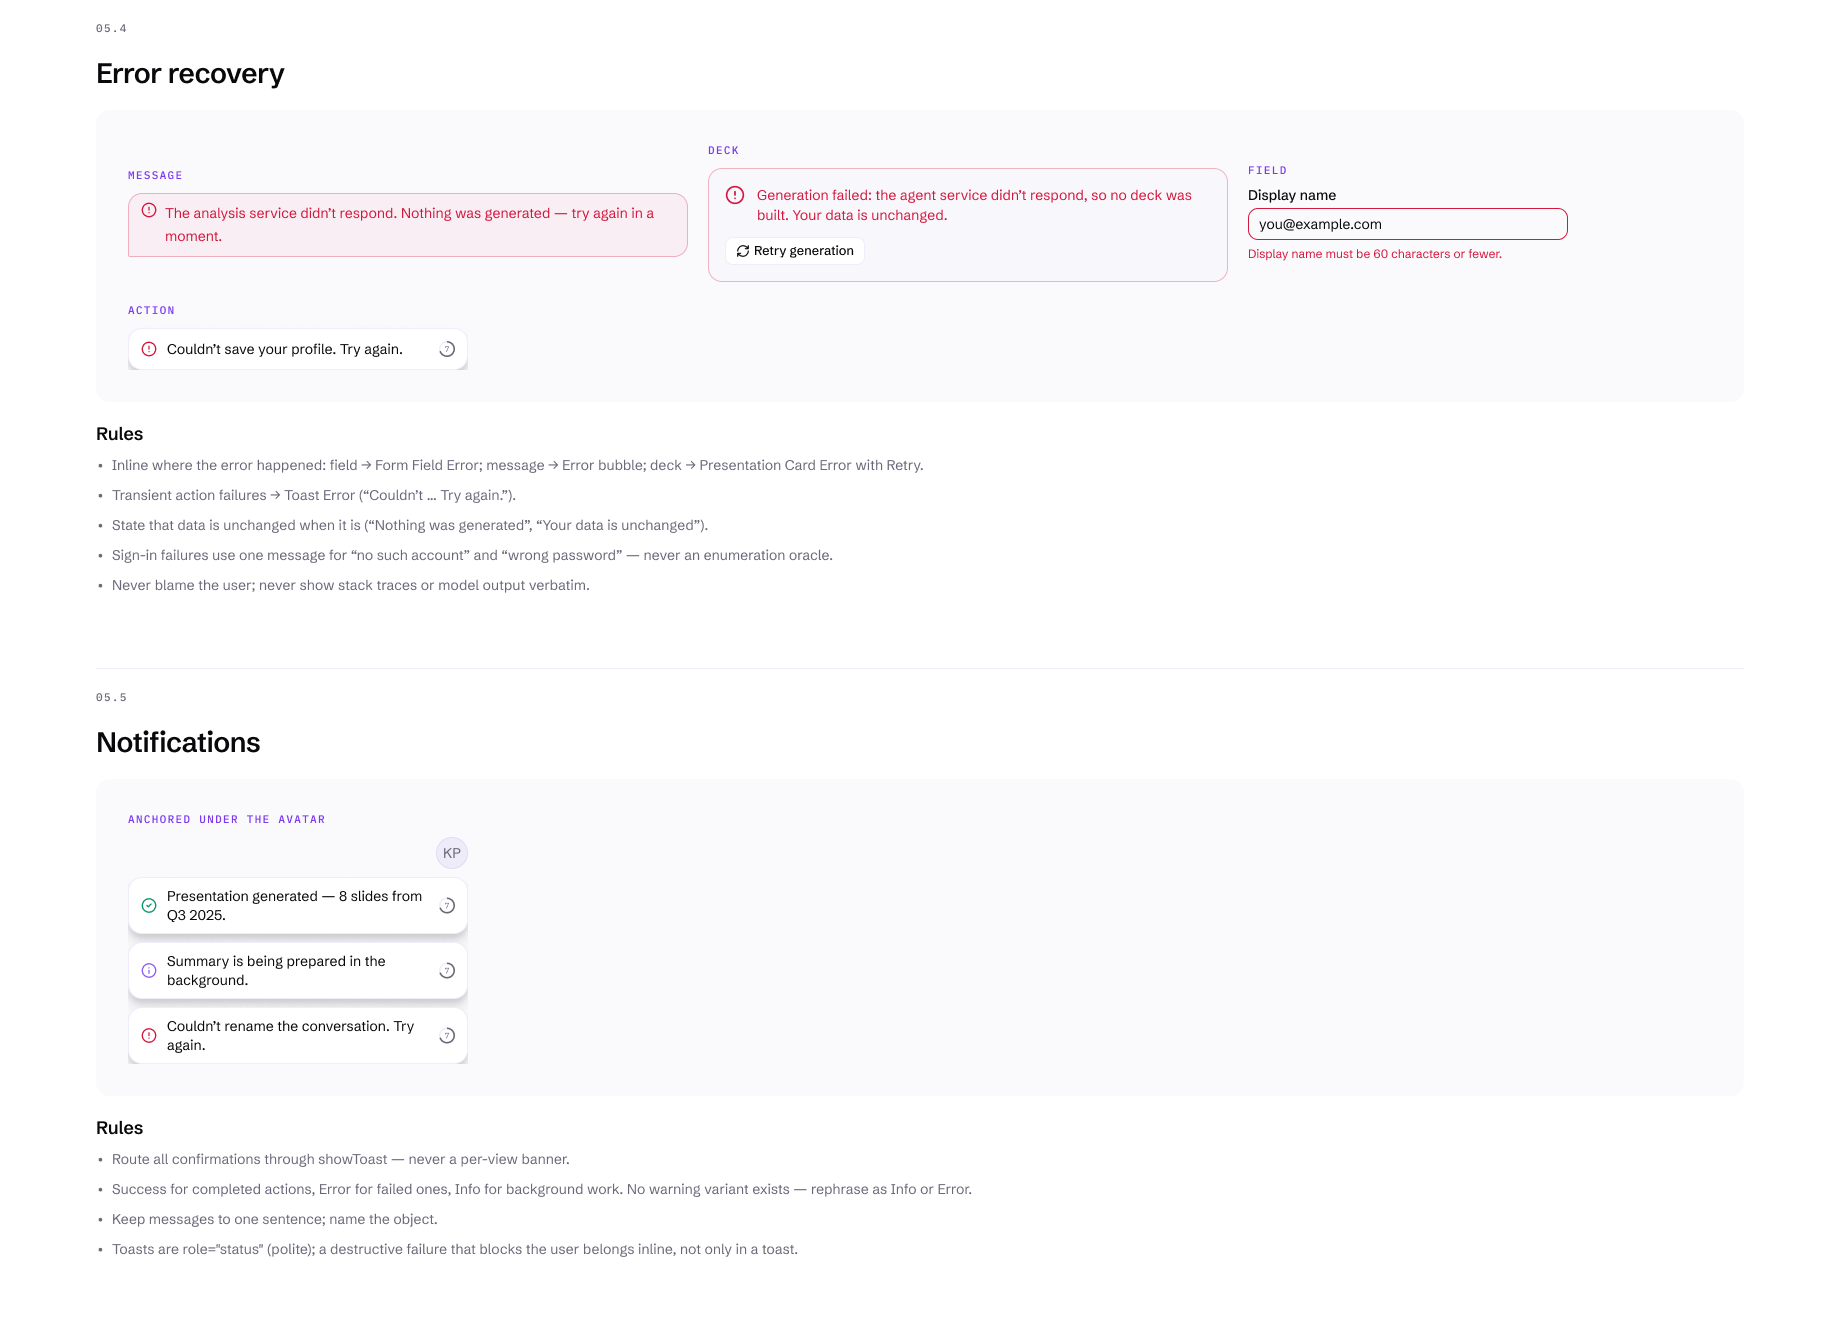Click the info icon on the Summary toast

(x=149, y=971)
